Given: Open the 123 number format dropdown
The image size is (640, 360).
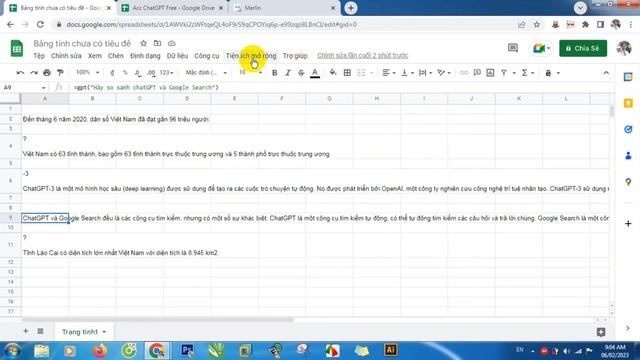Looking at the screenshot, I should 166,73.
